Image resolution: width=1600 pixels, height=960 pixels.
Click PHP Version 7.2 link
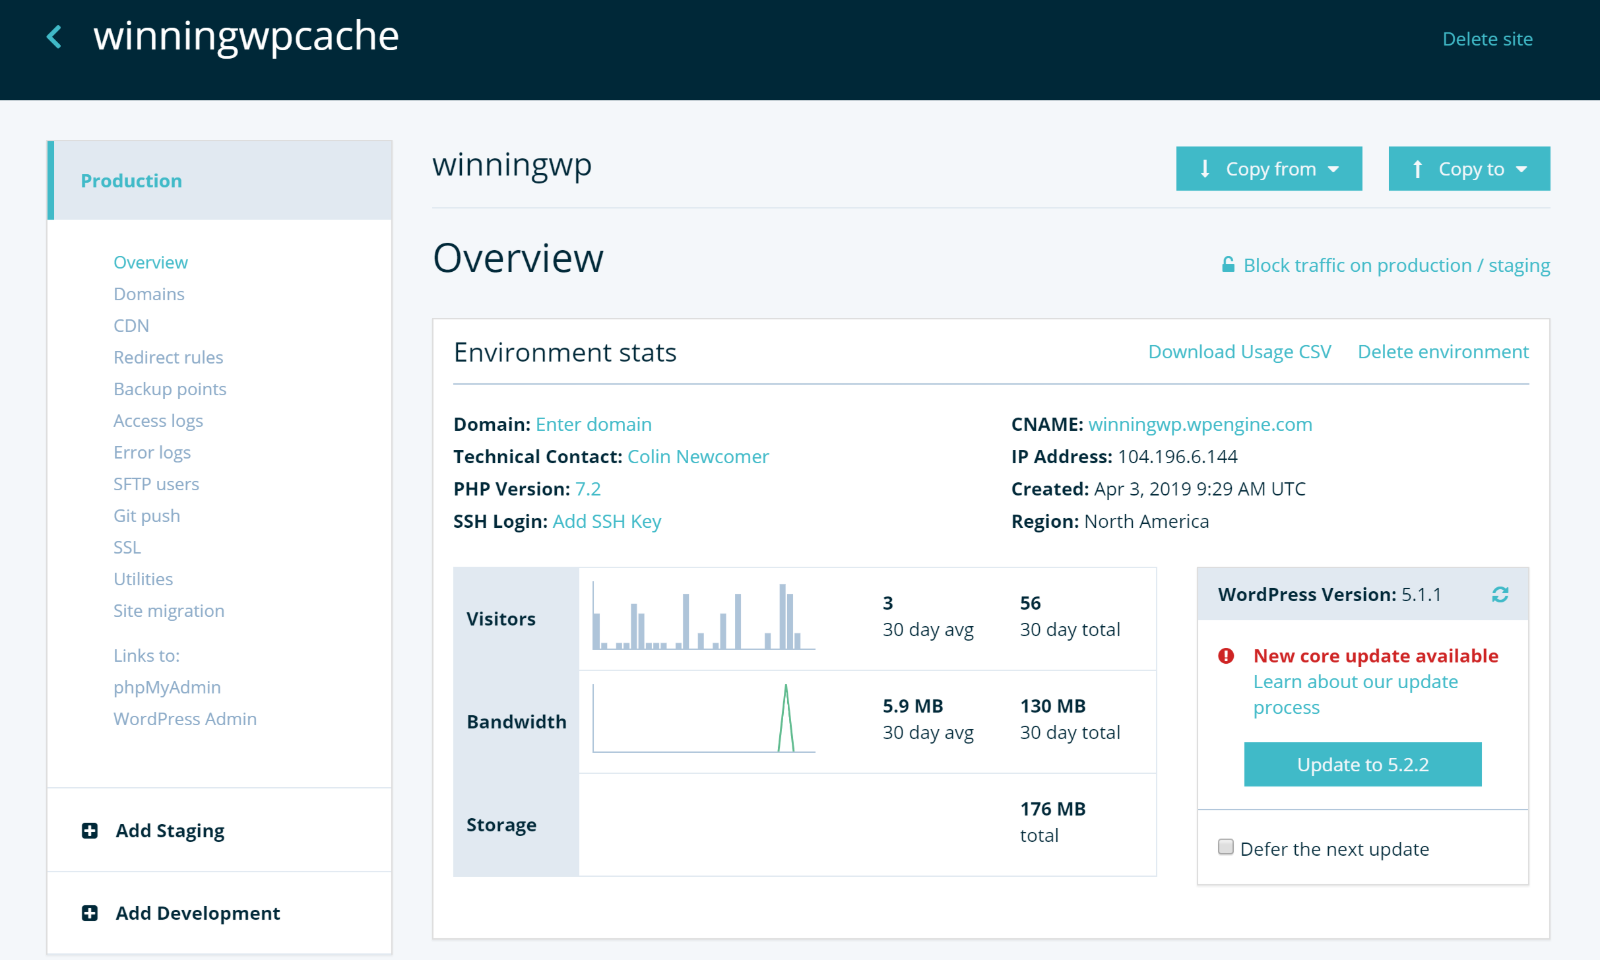[x=588, y=489]
